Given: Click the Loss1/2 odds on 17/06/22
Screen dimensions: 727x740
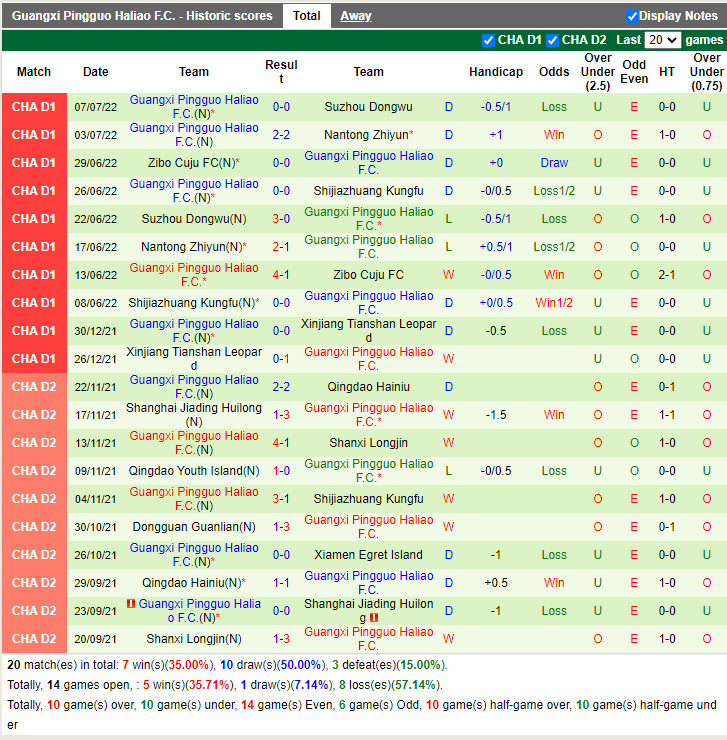Looking at the screenshot, I should pyautogui.click(x=554, y=247).
